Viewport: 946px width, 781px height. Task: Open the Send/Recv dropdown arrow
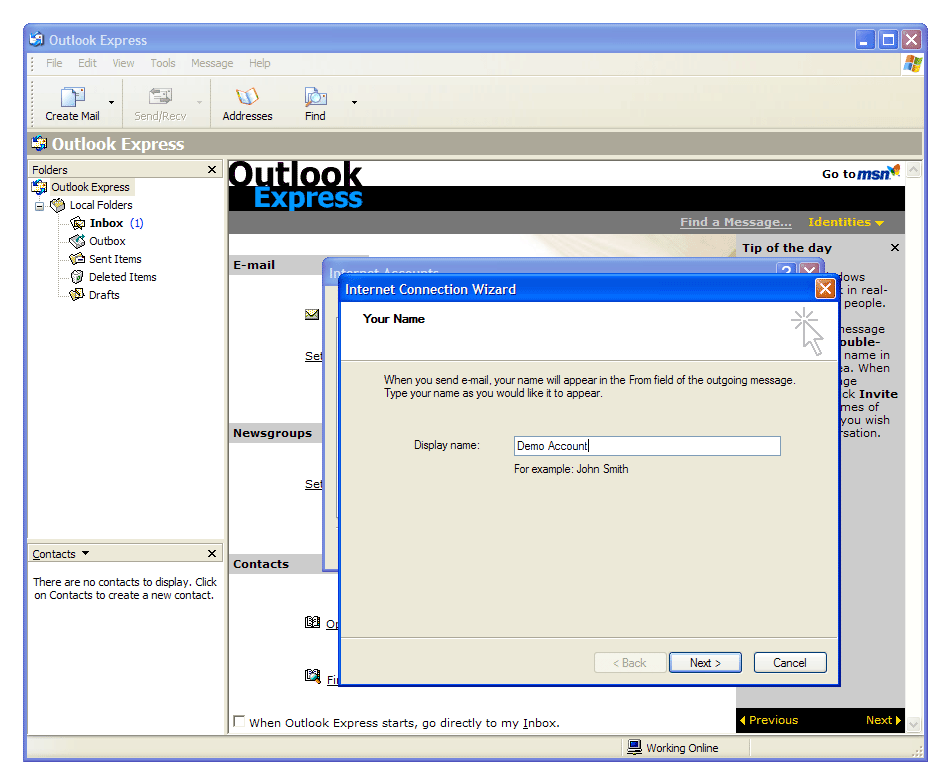point(200,103)
